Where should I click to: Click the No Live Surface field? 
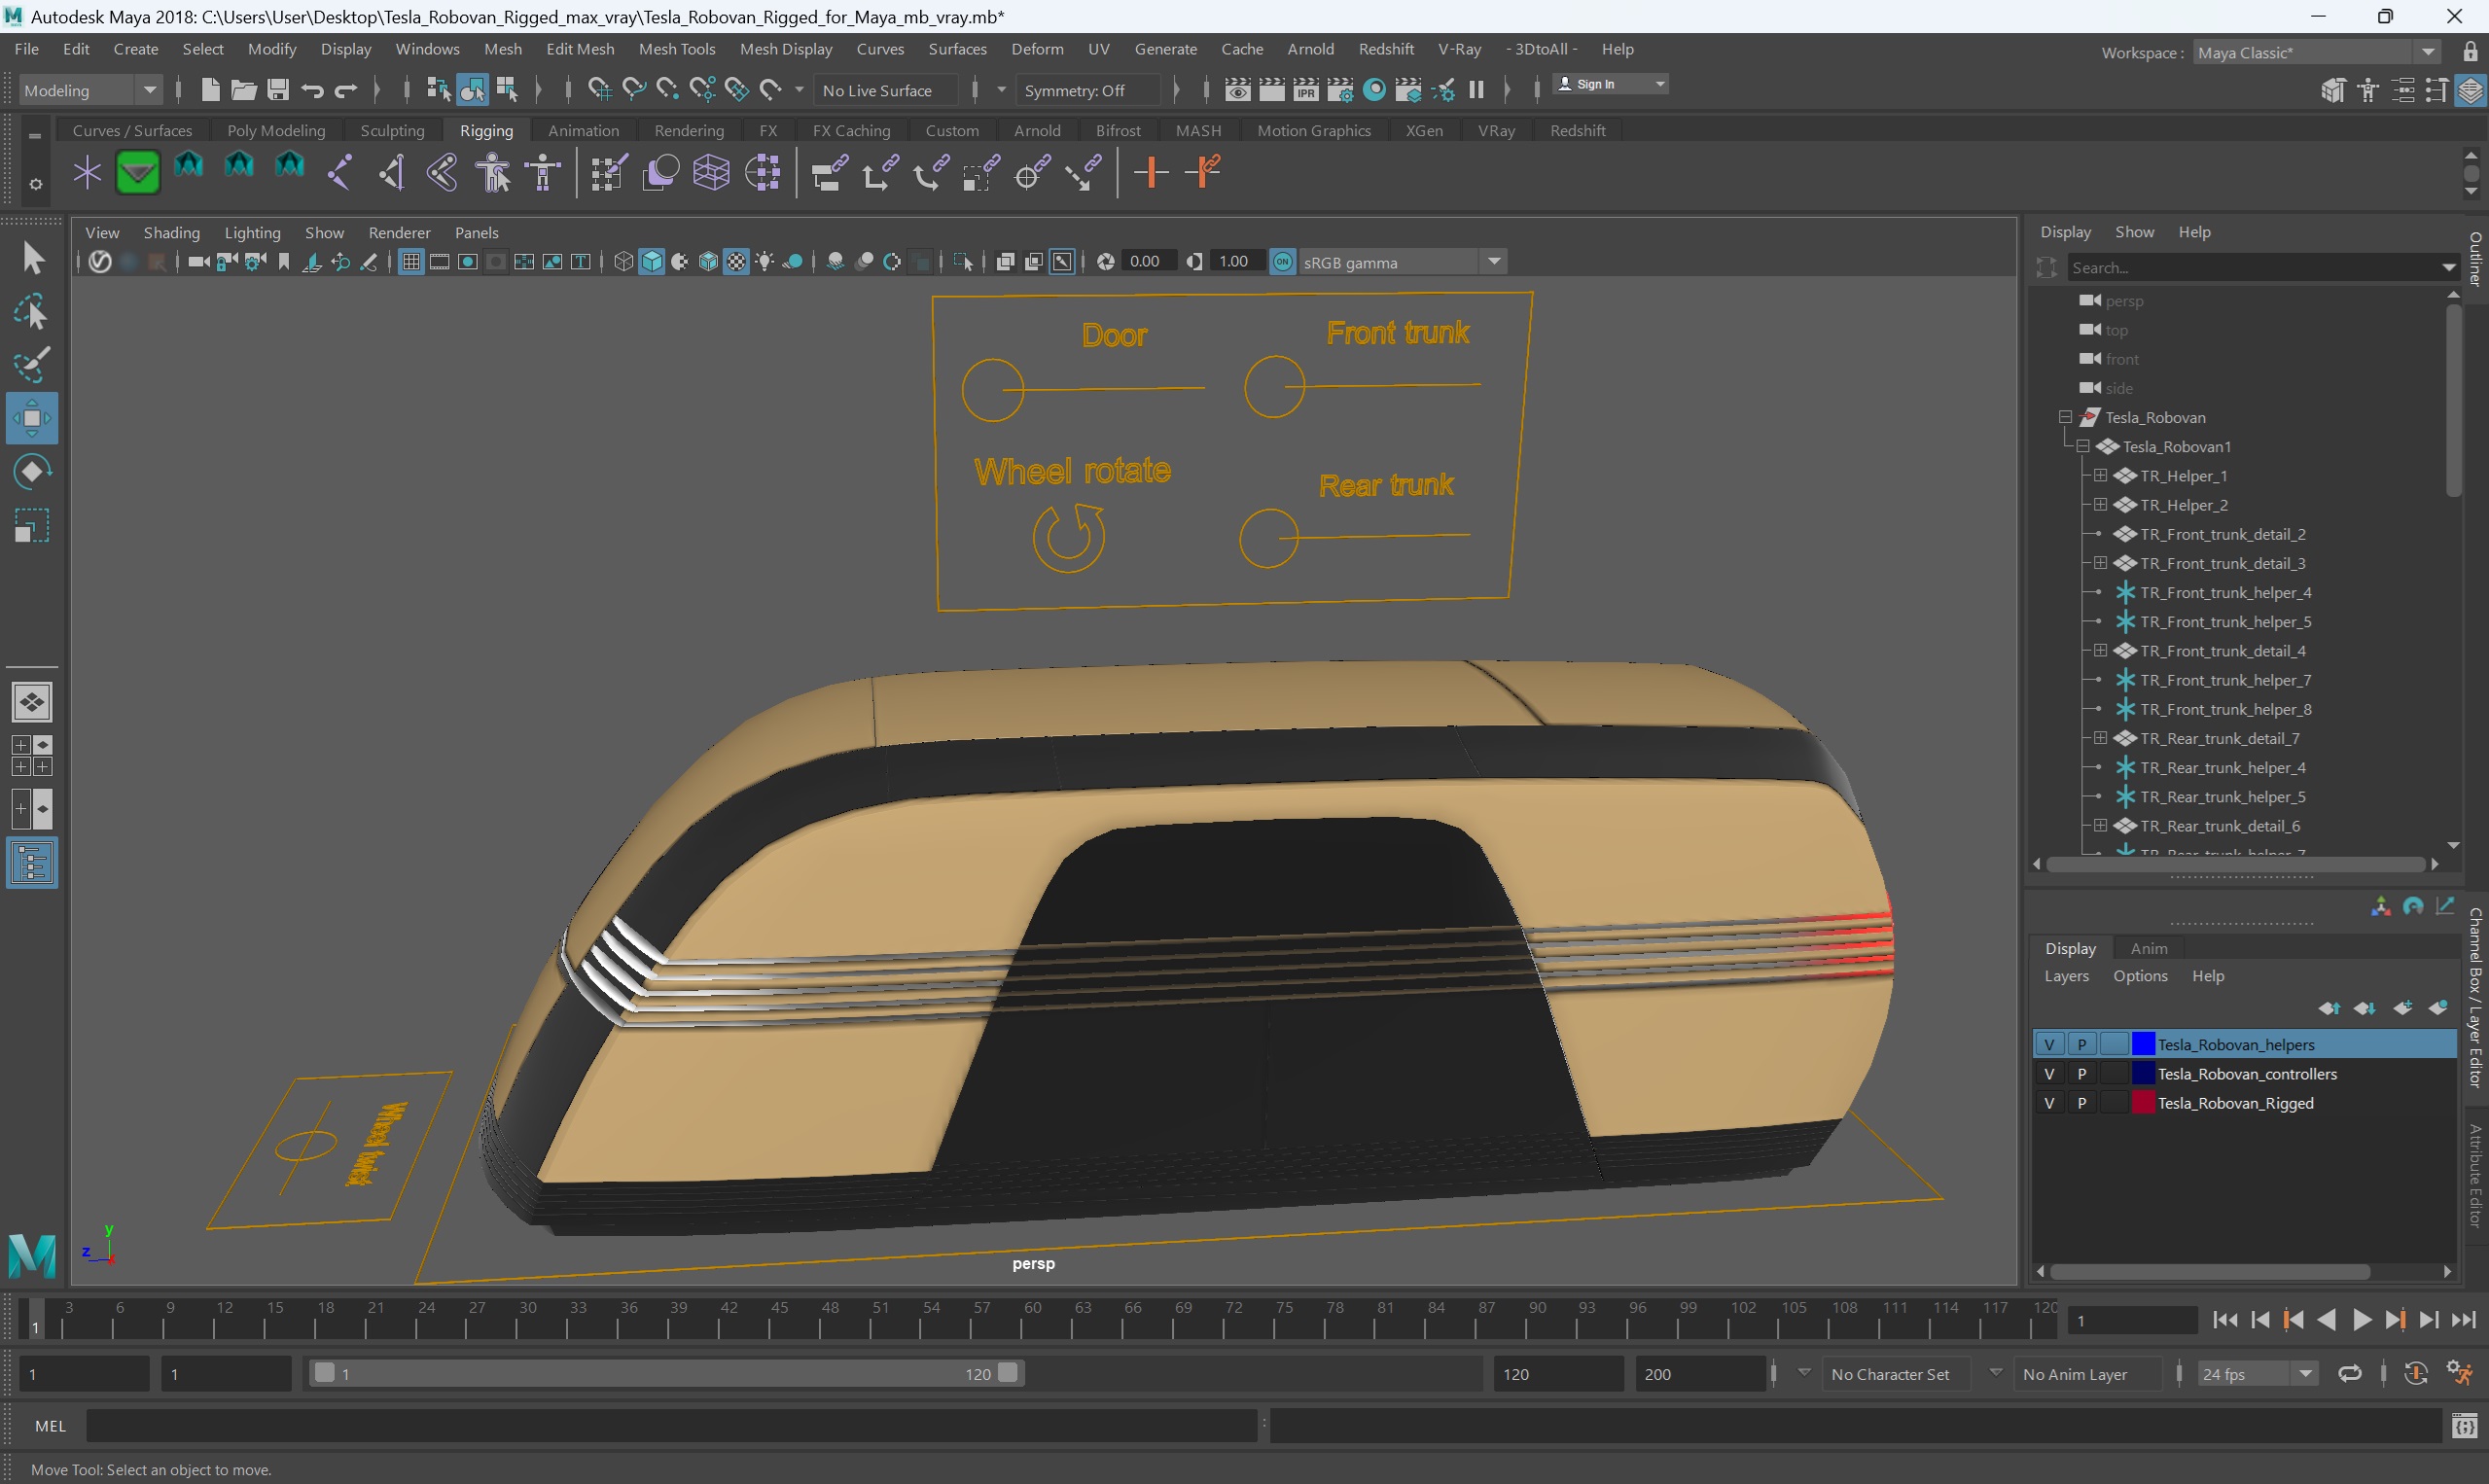[x=886, y=90]
